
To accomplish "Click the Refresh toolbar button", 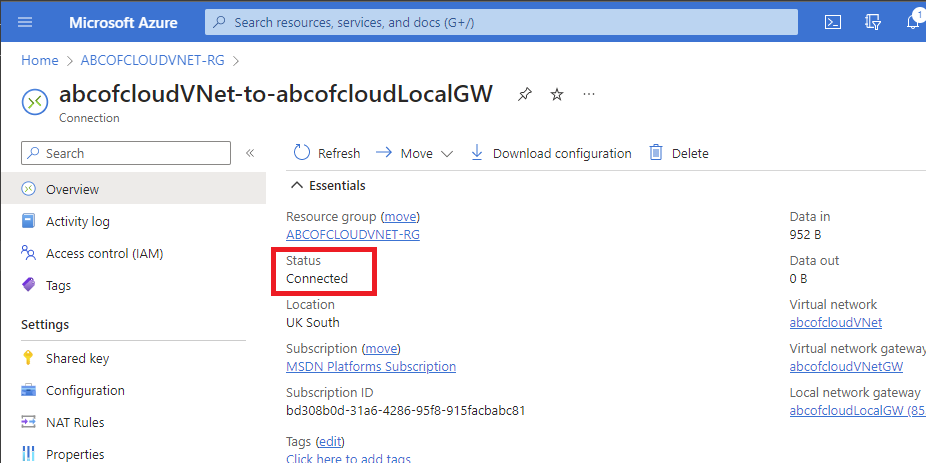I will pyautogui.click(x=326, y=153).
